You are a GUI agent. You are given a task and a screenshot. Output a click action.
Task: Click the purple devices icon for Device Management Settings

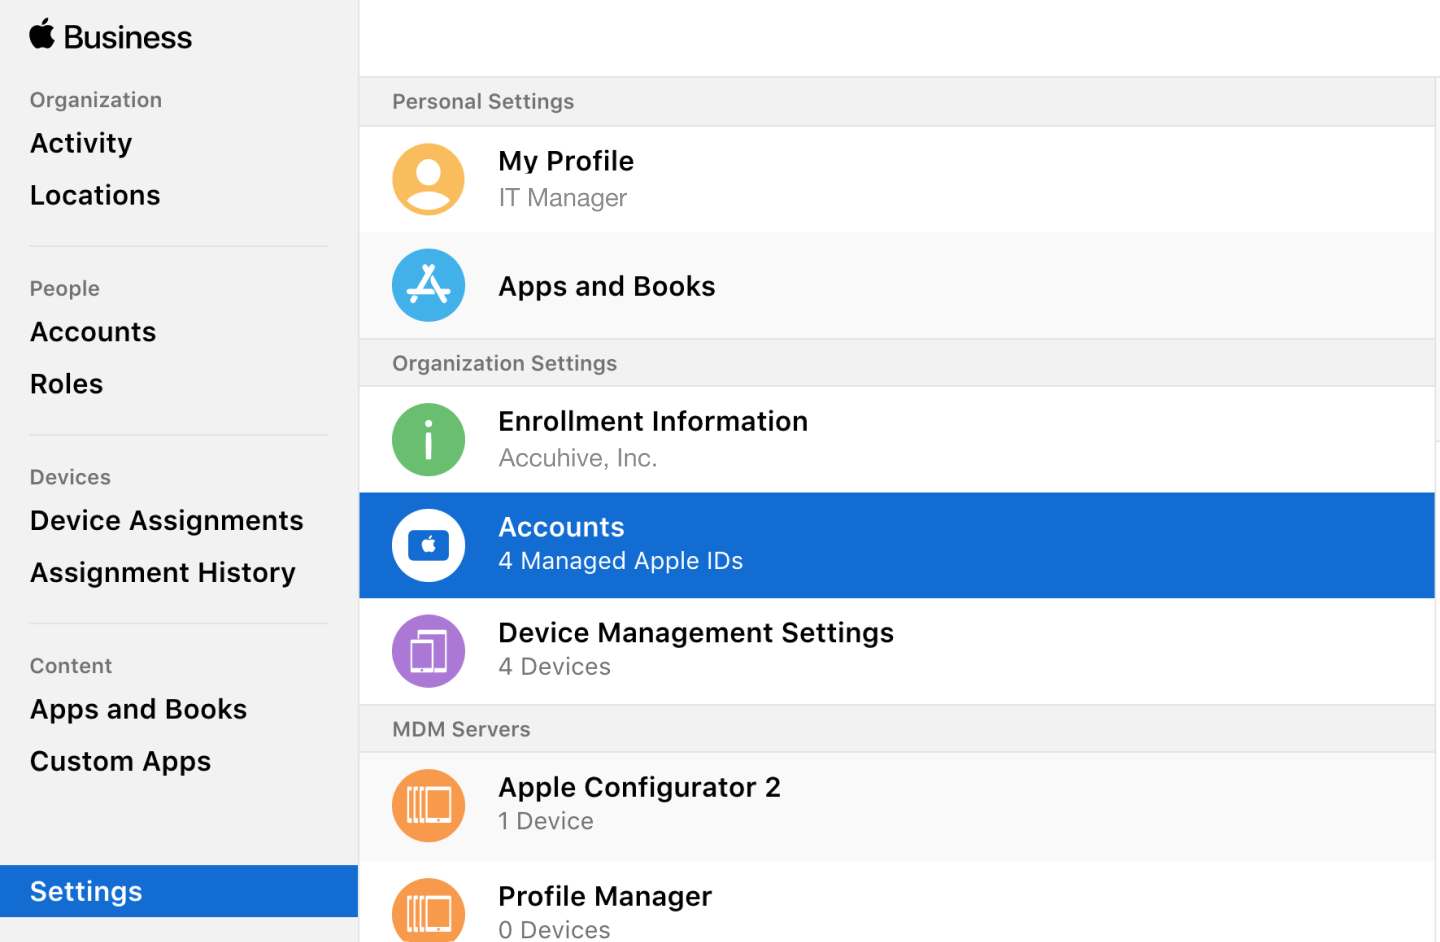point(428,651)
